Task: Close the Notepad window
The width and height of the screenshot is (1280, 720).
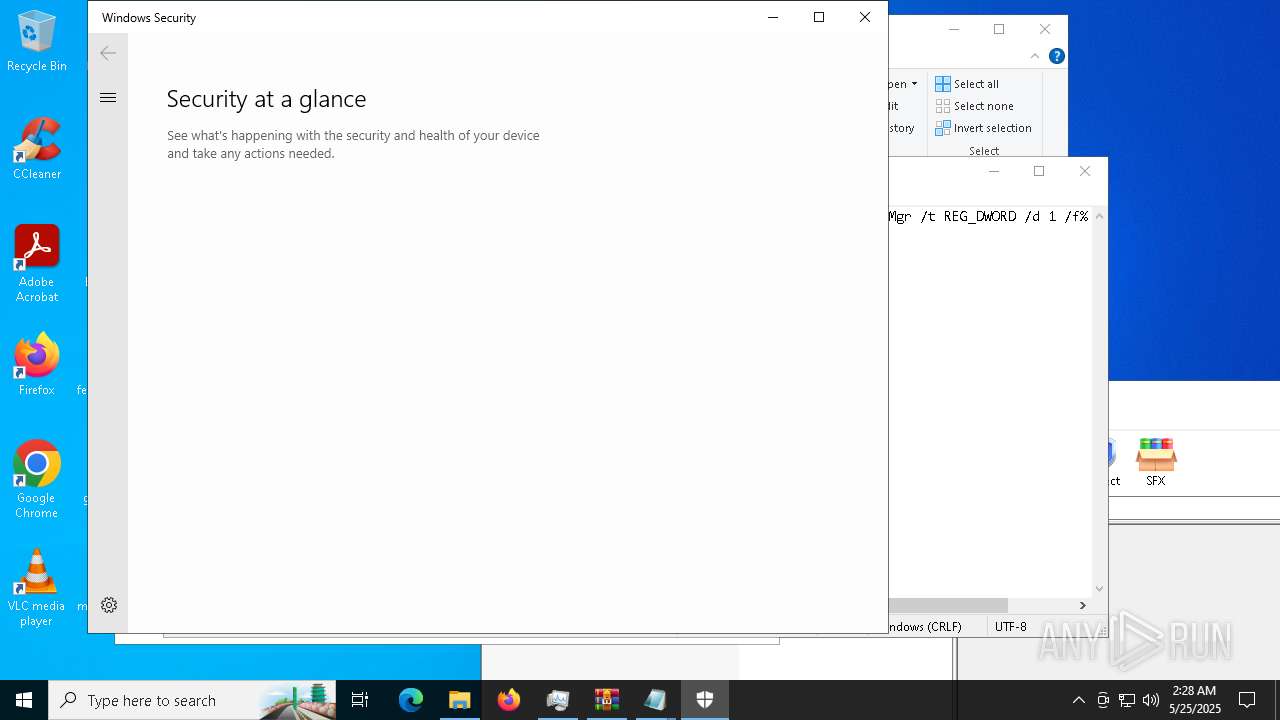Action: [1085, 171]
